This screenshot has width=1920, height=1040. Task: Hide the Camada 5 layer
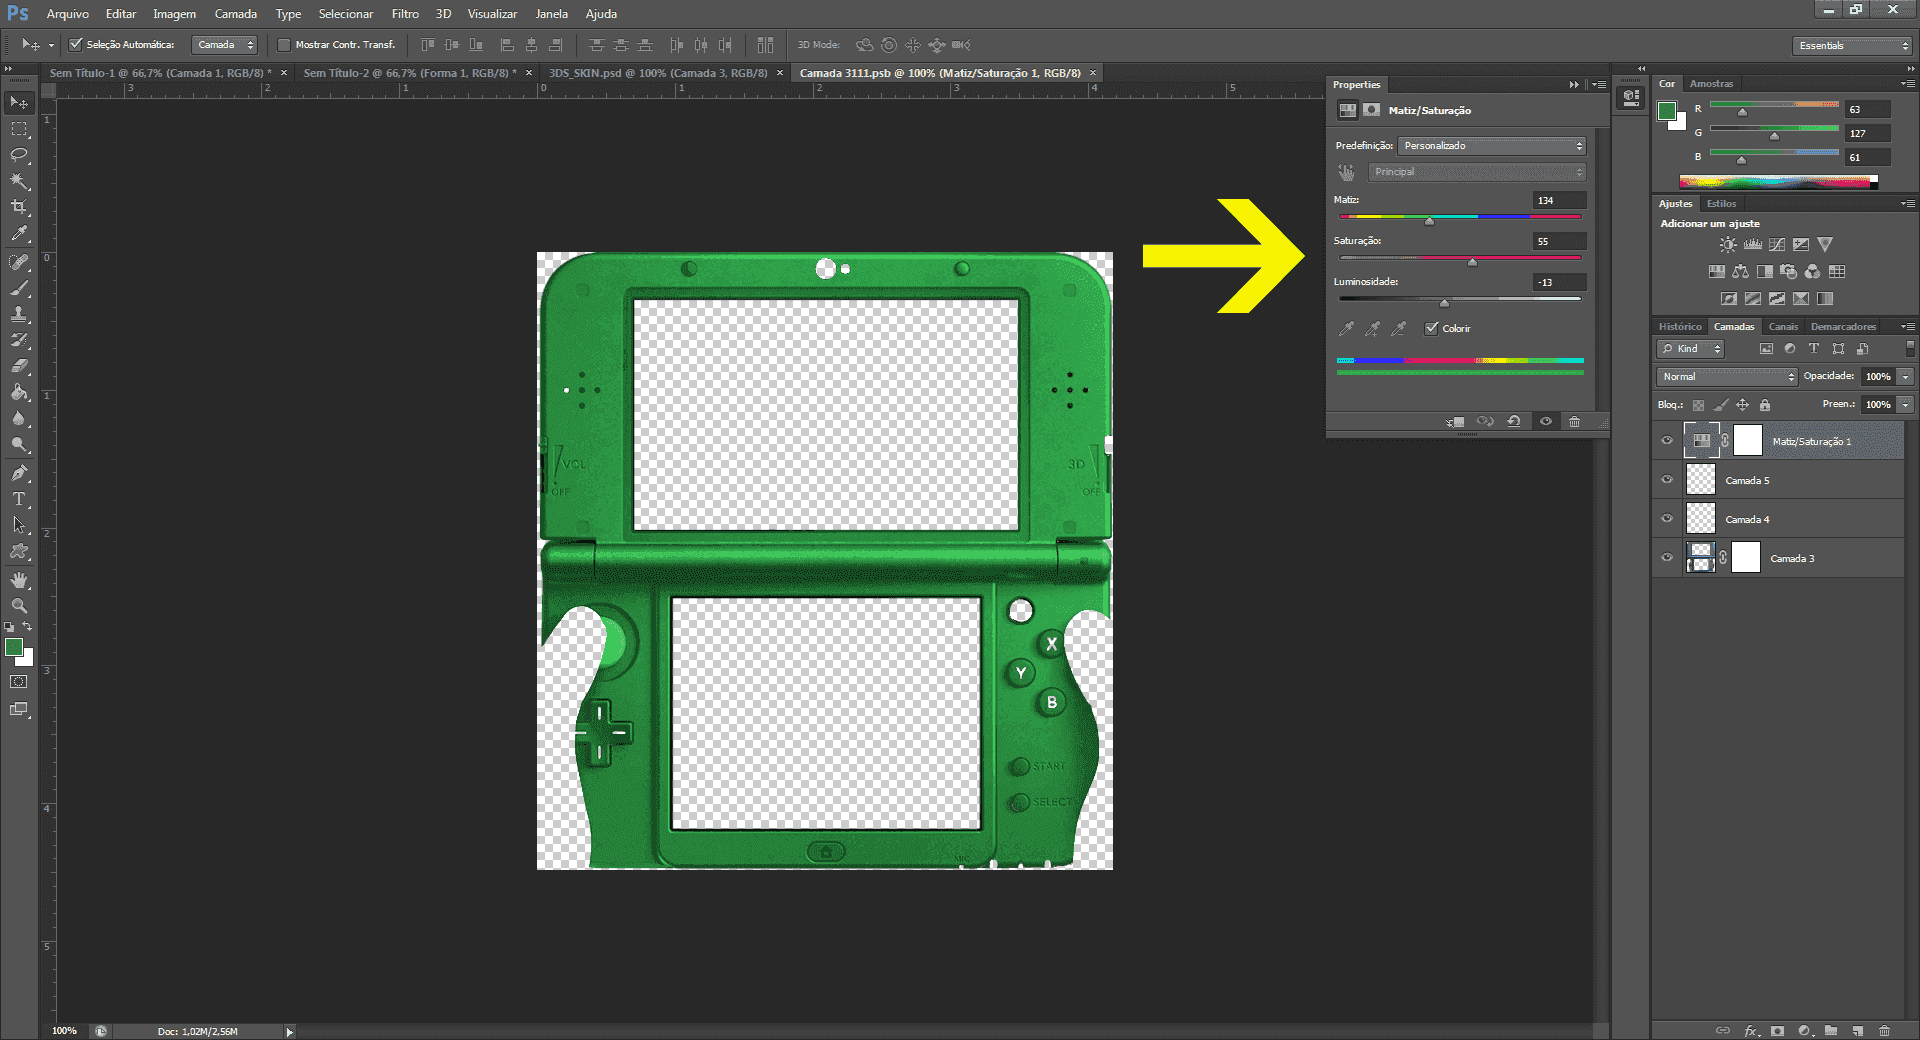[x=1667, y=480]
